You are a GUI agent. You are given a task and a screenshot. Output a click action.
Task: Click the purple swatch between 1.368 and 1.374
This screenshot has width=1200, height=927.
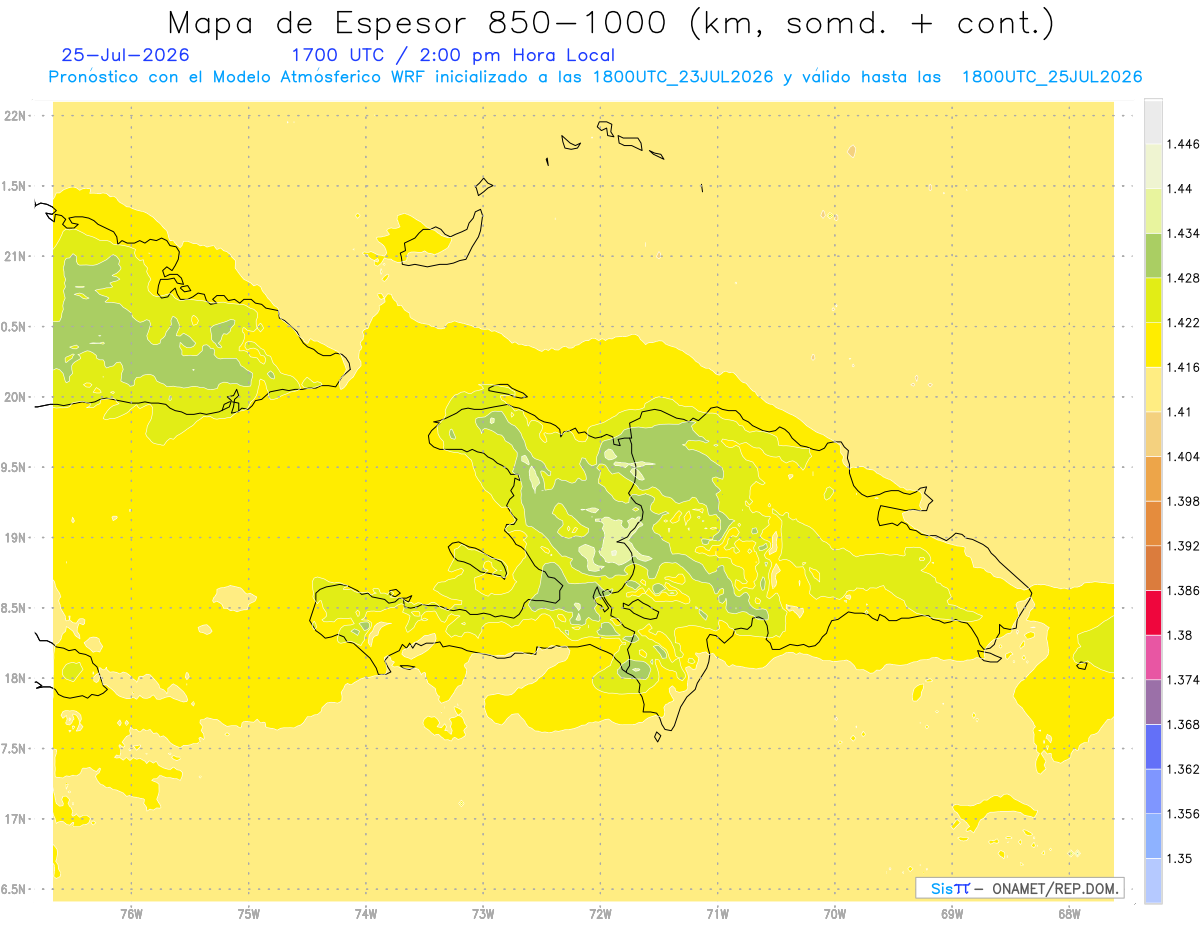click(1153, 702)
